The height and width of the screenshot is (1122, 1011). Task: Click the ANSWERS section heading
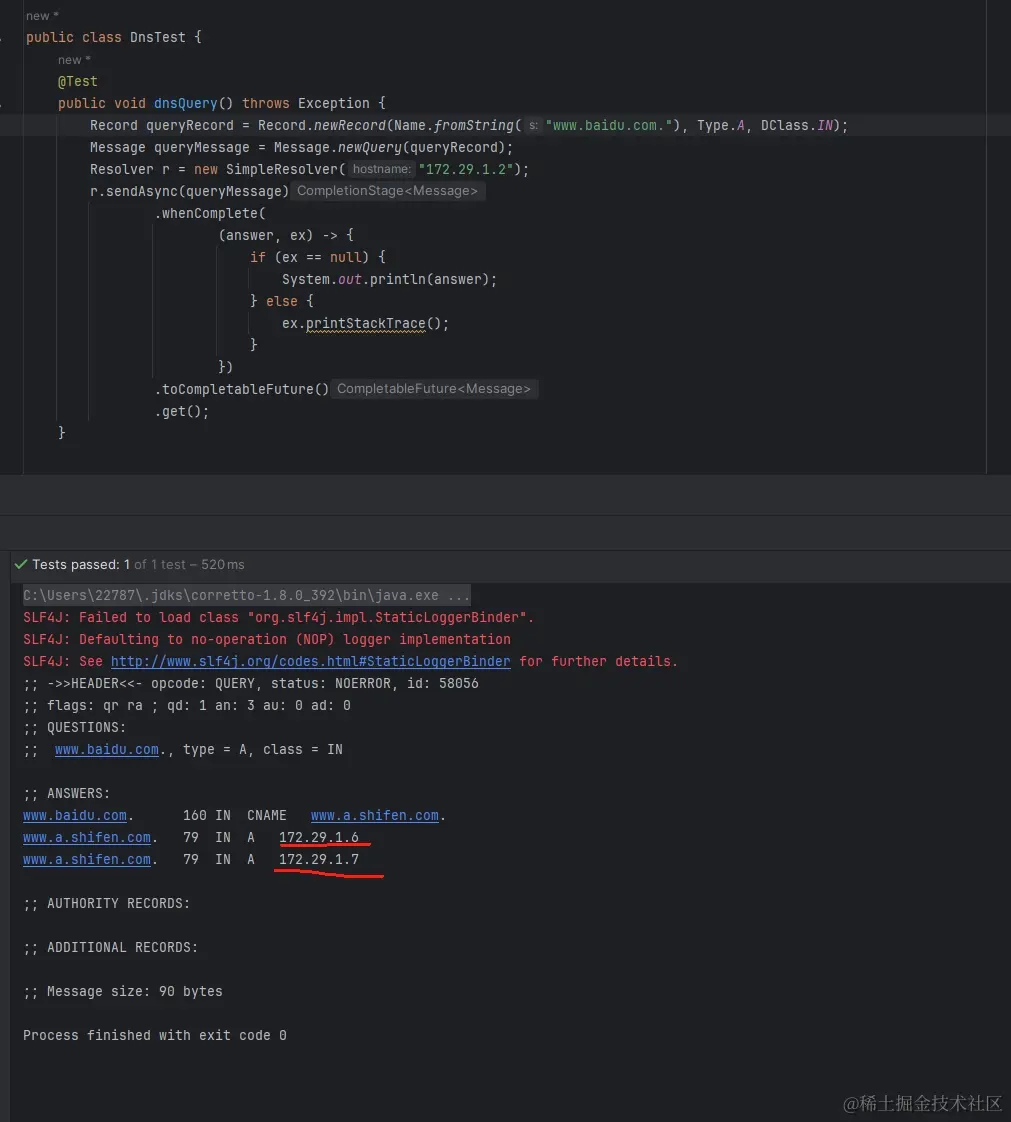tap(67, 794)
